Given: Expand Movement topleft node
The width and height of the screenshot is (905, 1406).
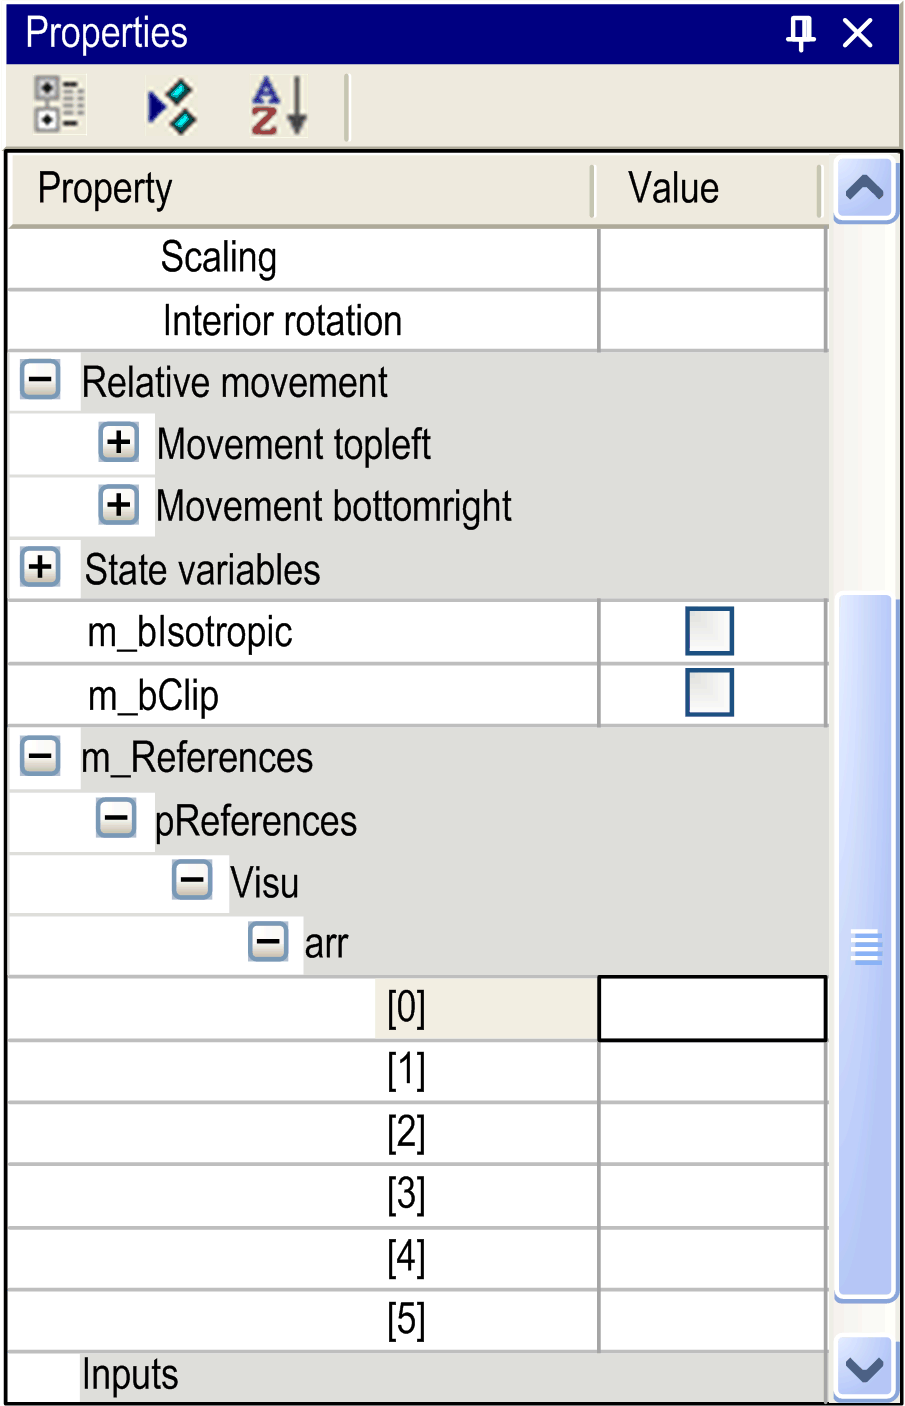Looking at the screenshot, I should (x=118, y=442).
